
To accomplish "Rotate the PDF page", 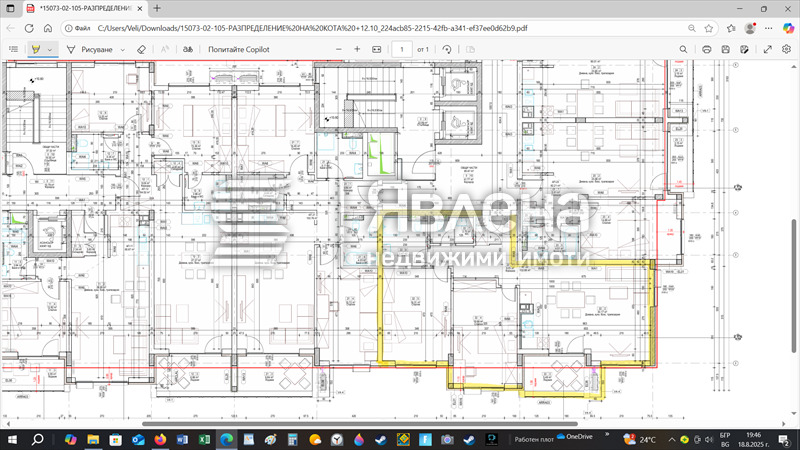I will pyautogui.click(x=447, y=49).
